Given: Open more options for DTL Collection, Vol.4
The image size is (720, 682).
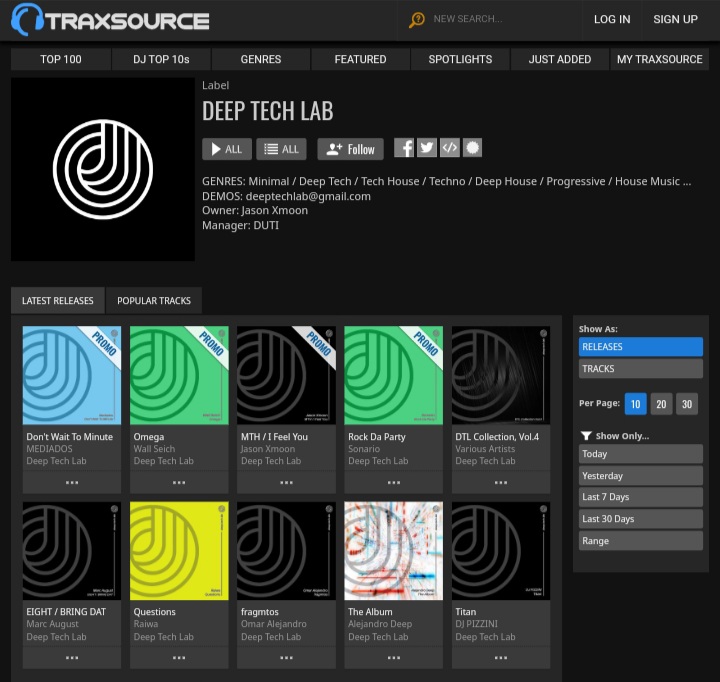Looking at the screenshot, I should [501, 483].
